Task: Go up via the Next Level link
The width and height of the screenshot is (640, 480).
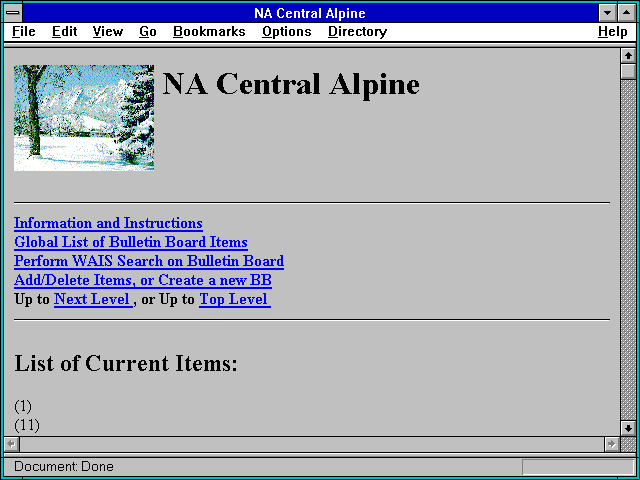Action: [93, 299]
